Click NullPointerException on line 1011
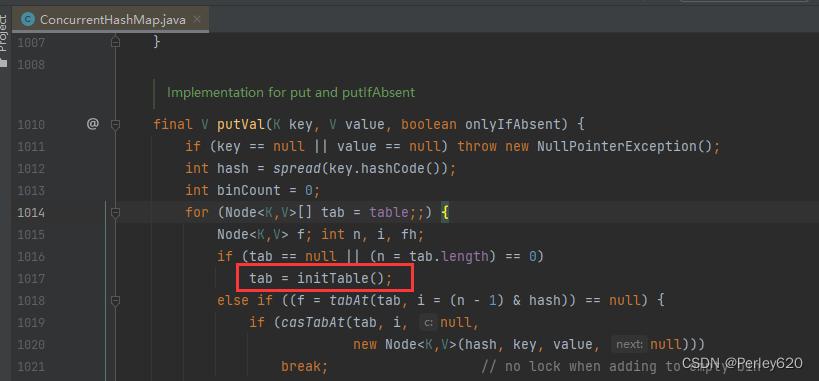Screen dimensions: 819x381 coord(617,146)
